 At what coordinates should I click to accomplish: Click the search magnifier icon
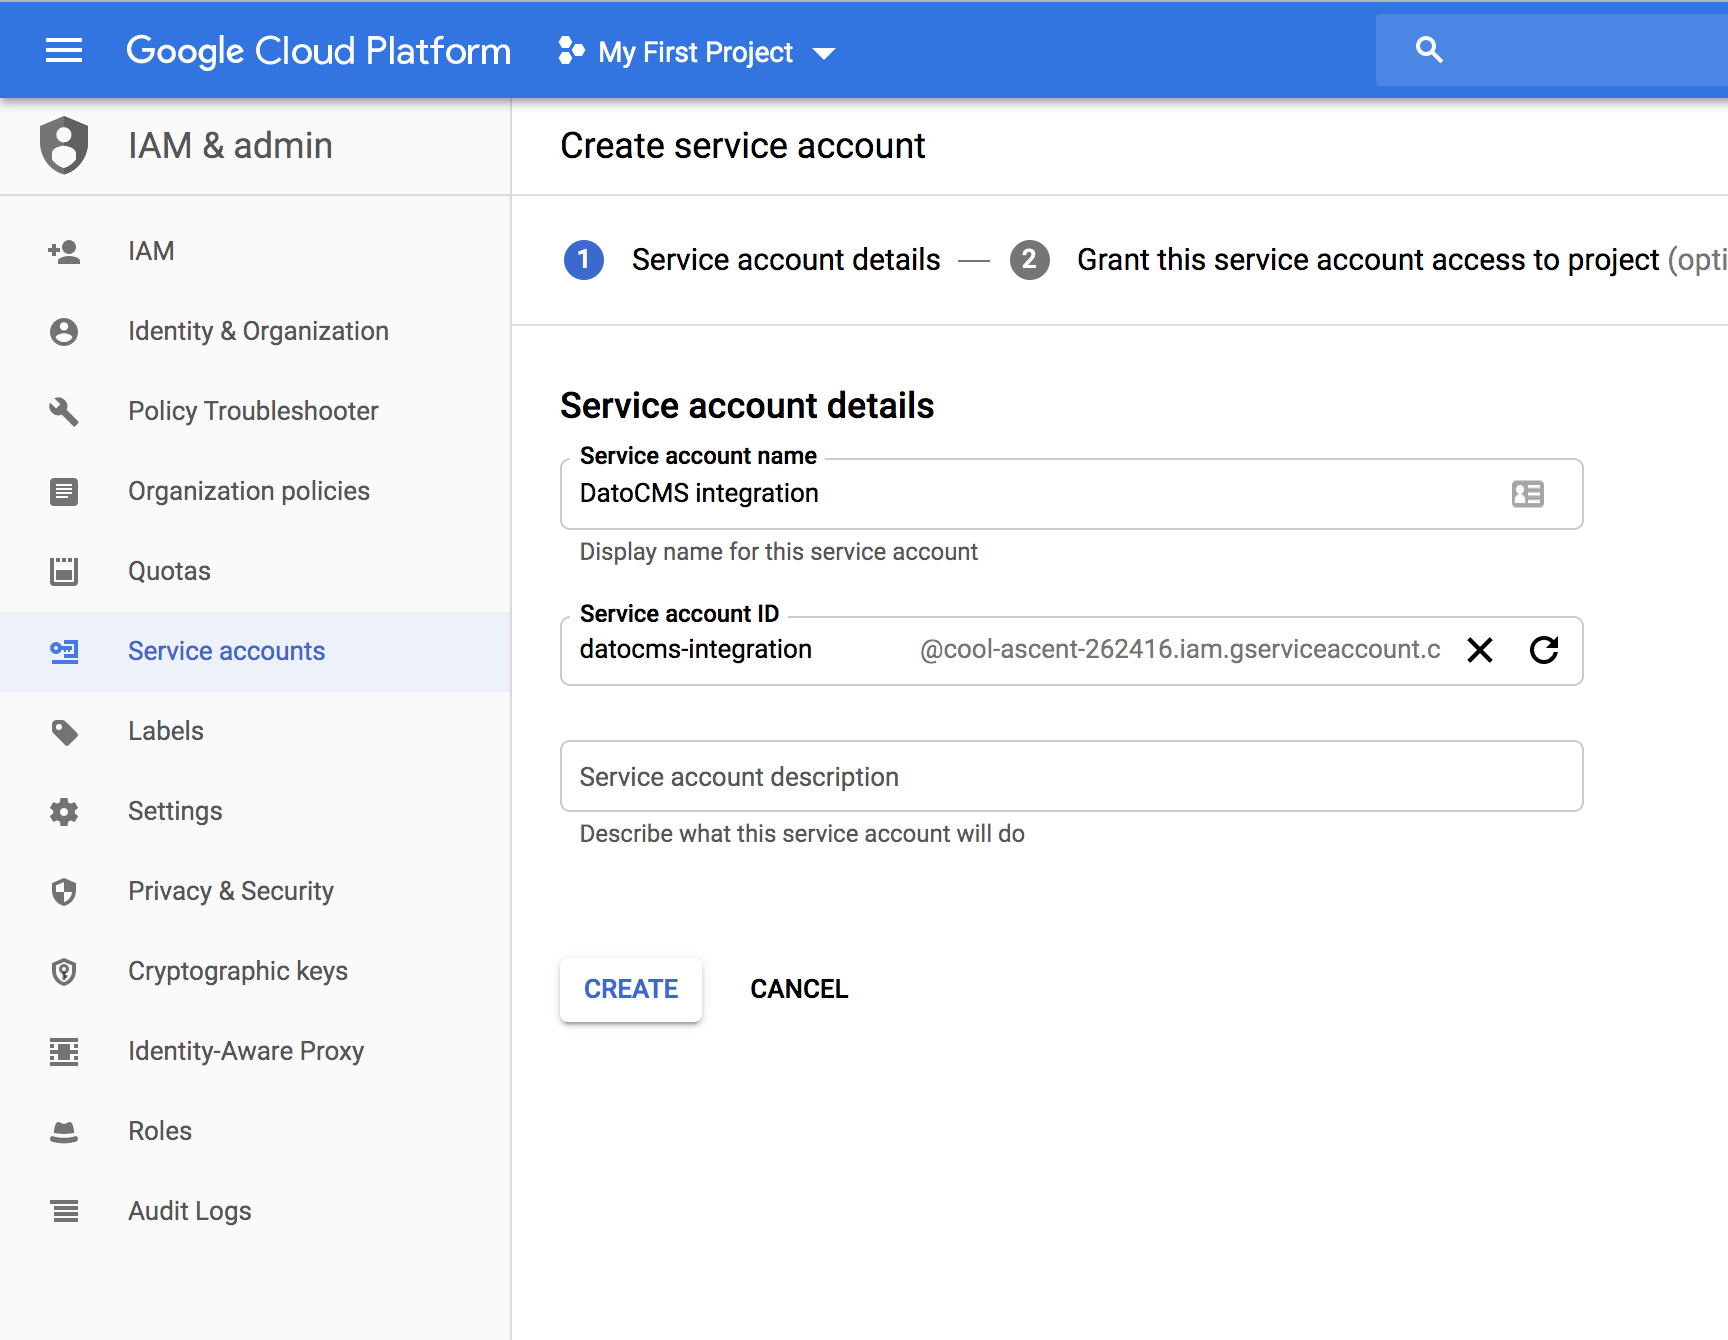(x=1429, y=50)
